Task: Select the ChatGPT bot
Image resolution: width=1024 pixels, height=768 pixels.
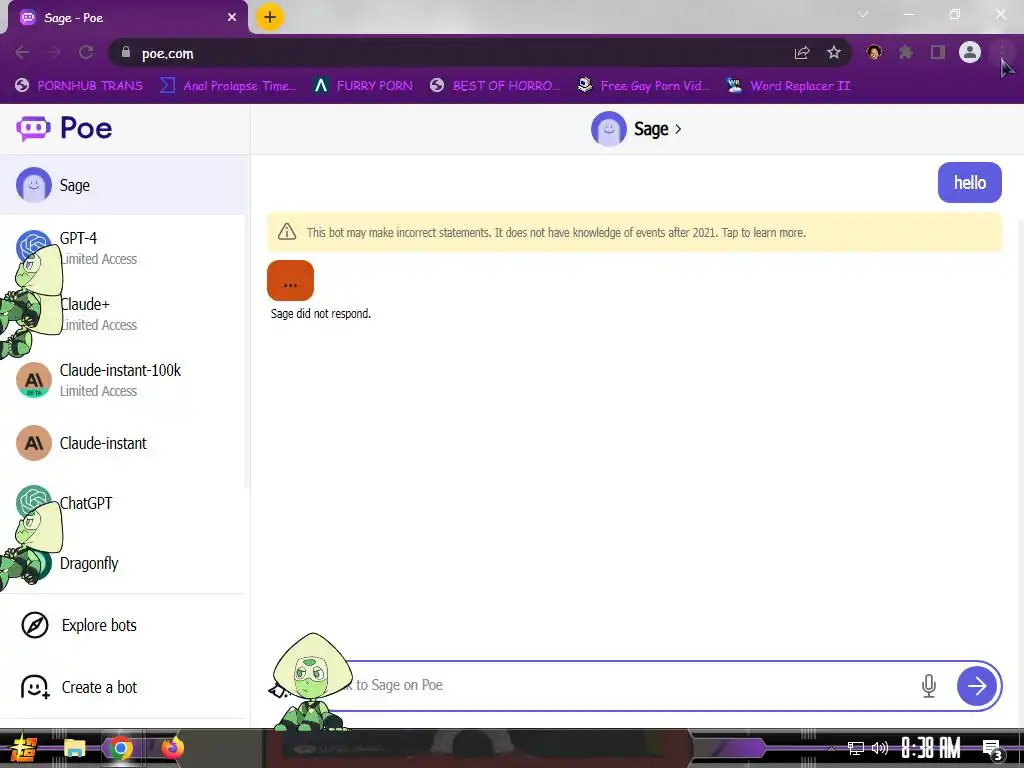Action: pos(123,503)
